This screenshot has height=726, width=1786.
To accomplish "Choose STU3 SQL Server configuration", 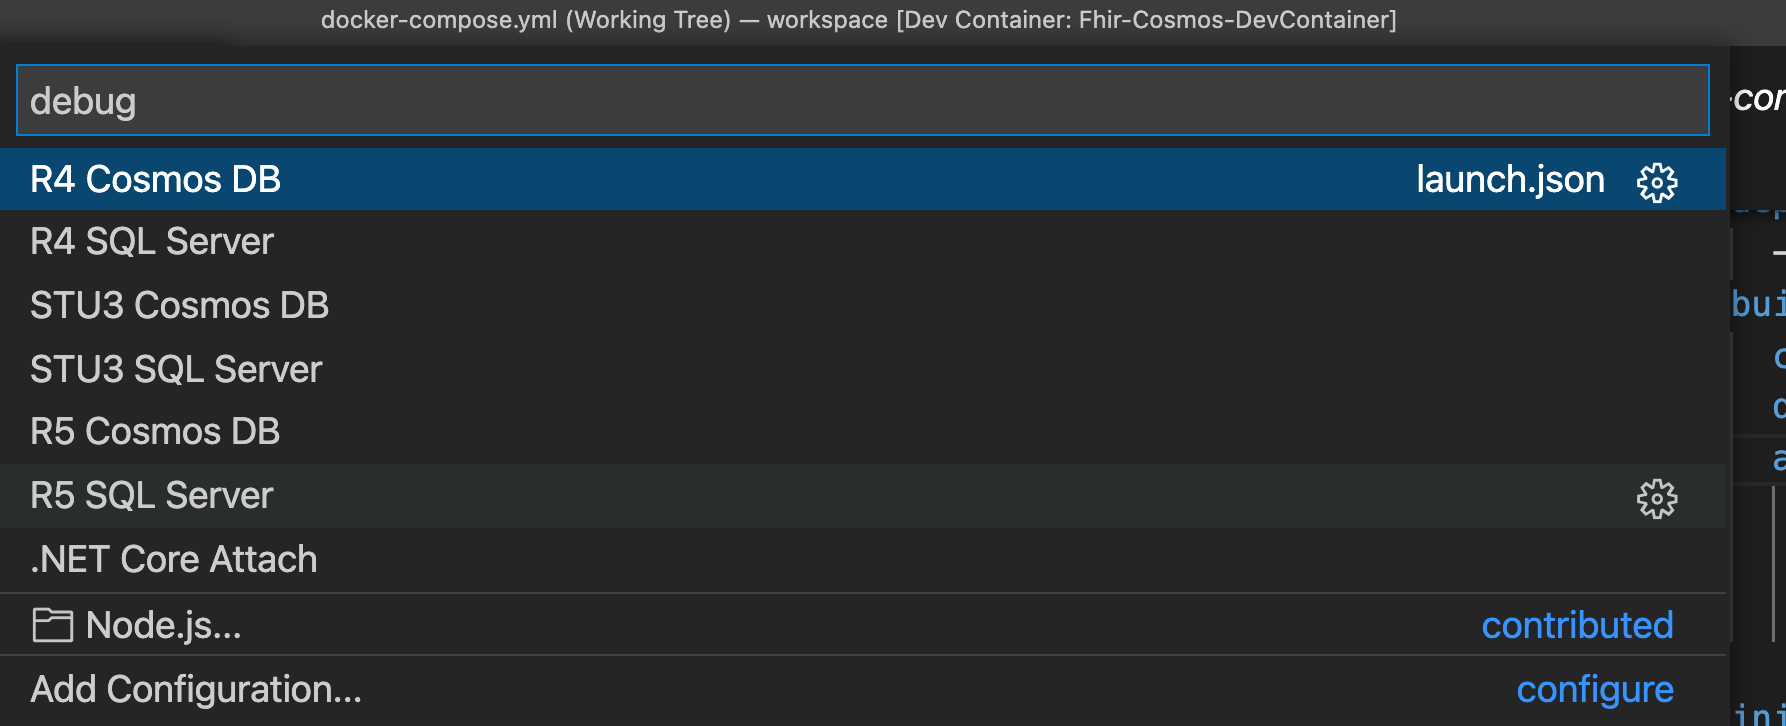I will [x=863, y=370].
